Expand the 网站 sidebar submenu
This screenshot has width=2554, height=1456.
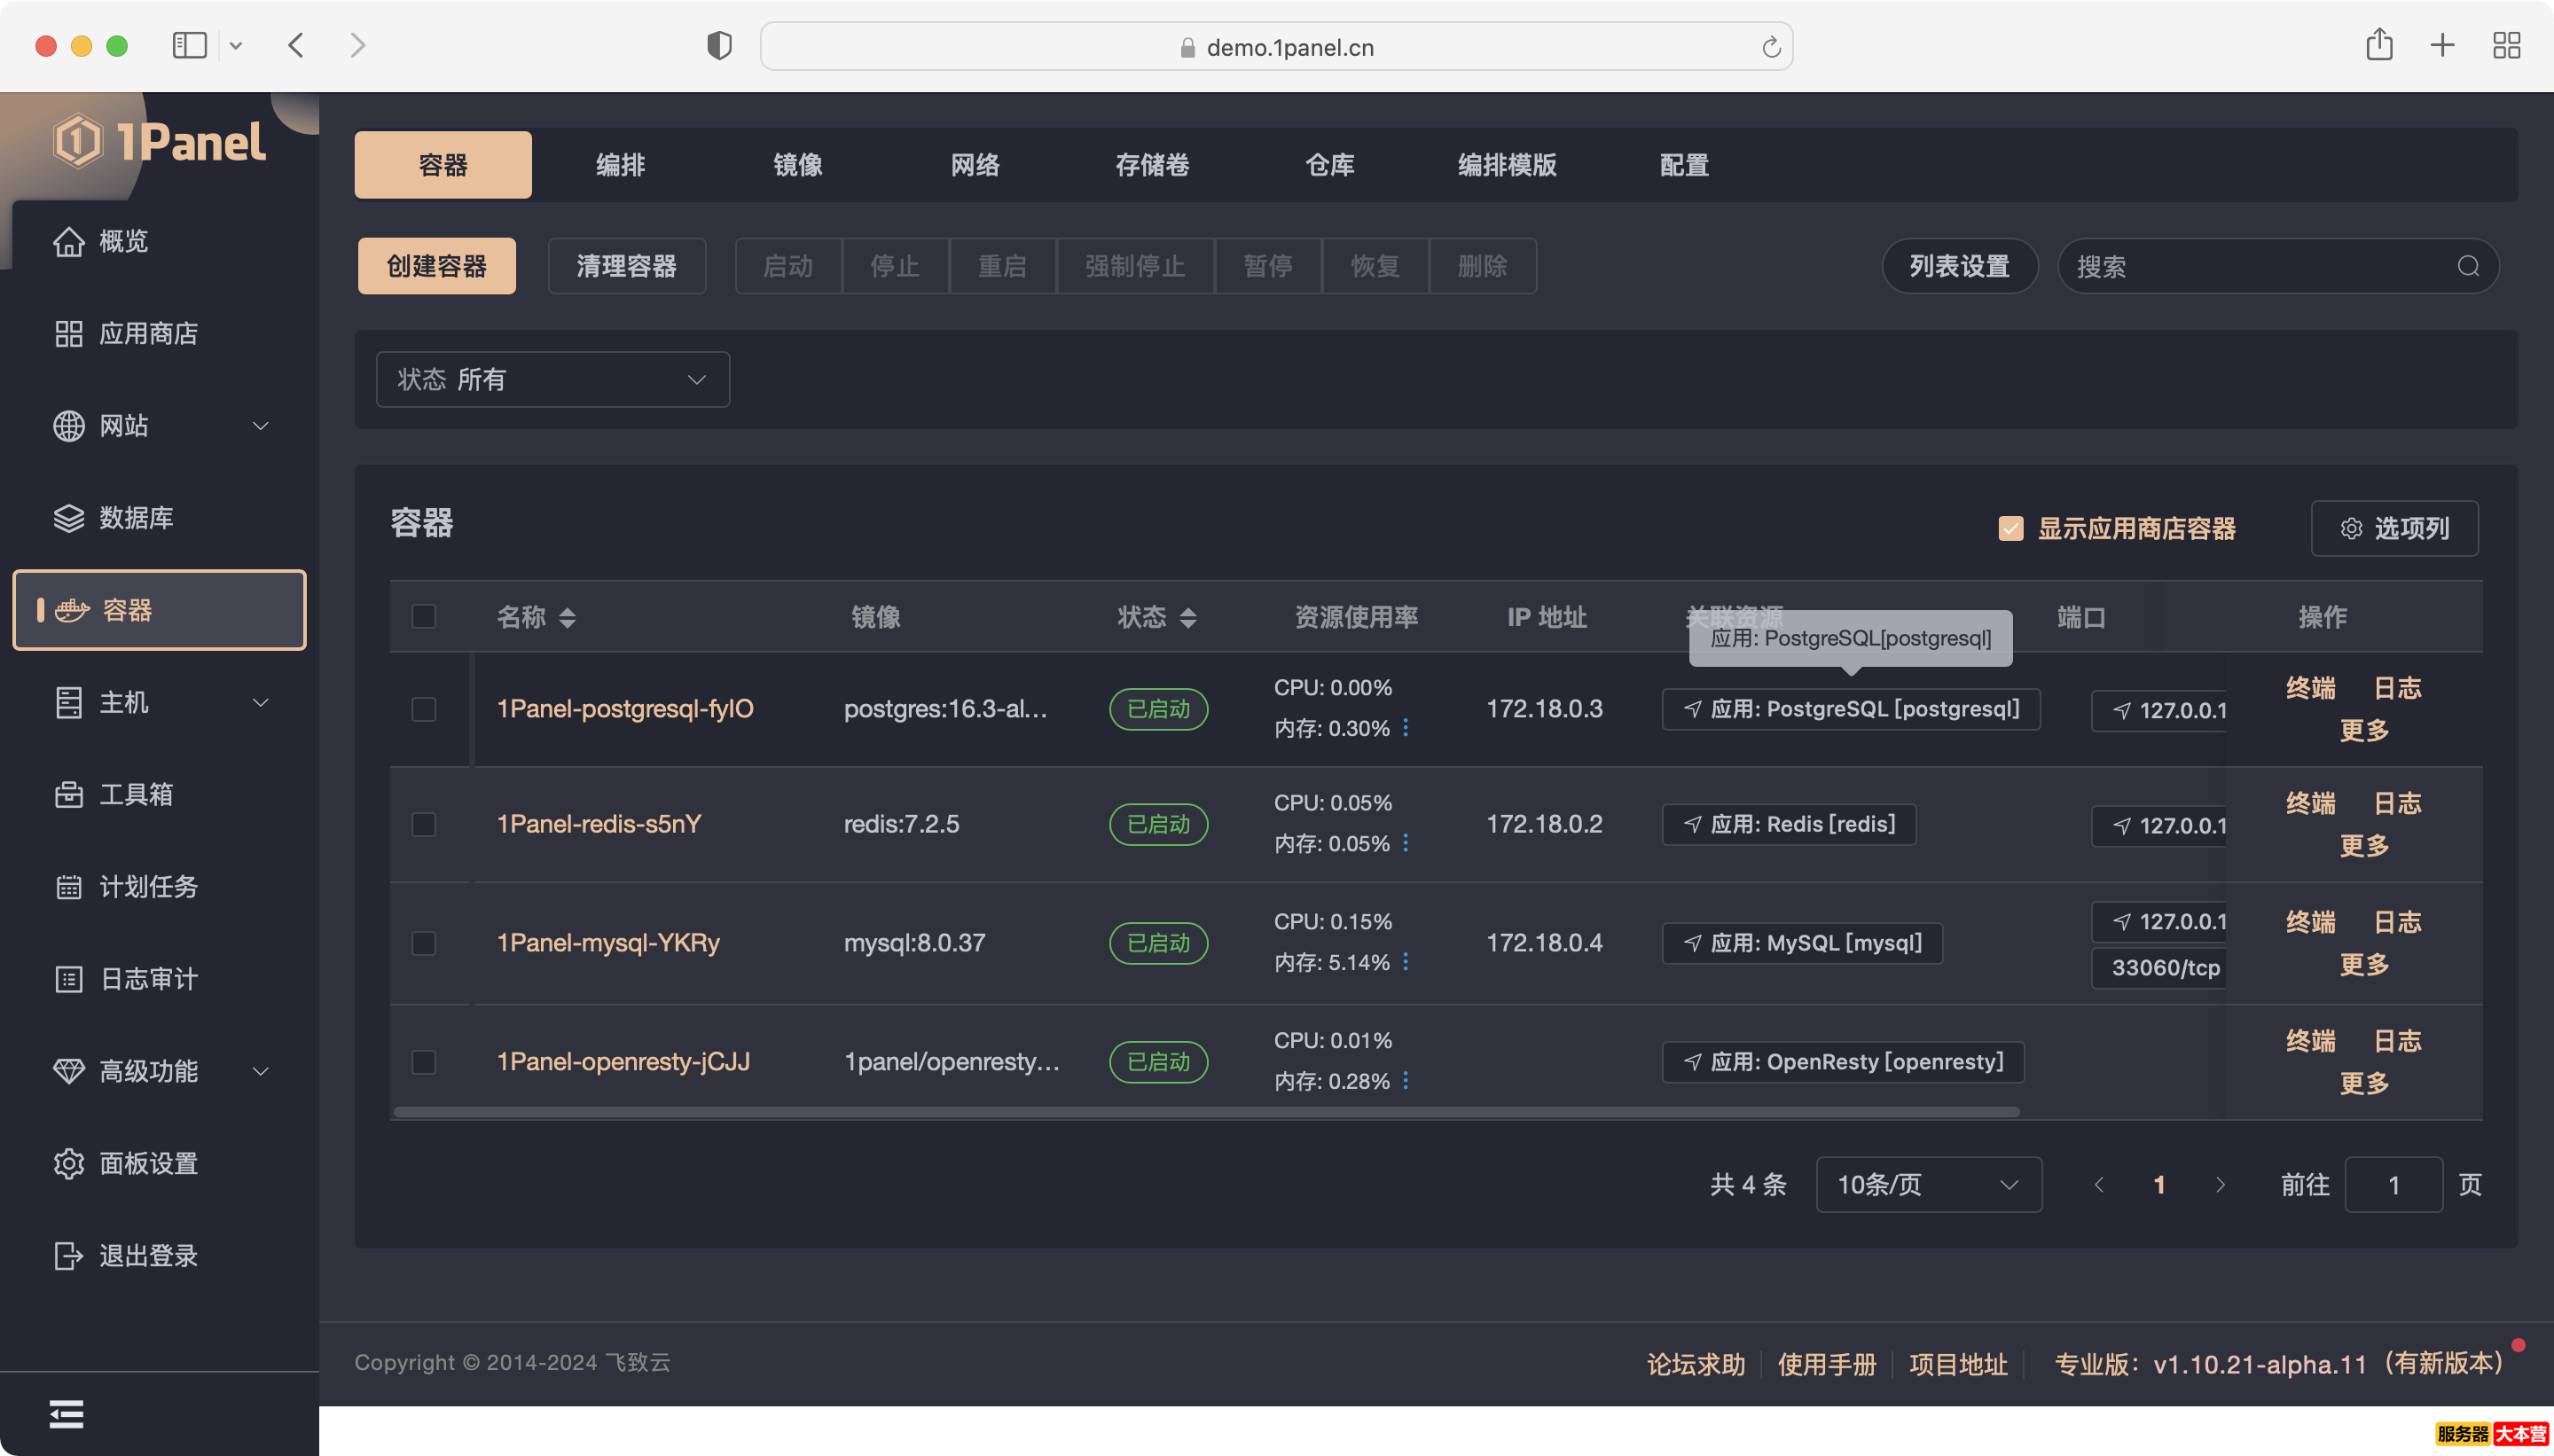(x=260, y=426)
